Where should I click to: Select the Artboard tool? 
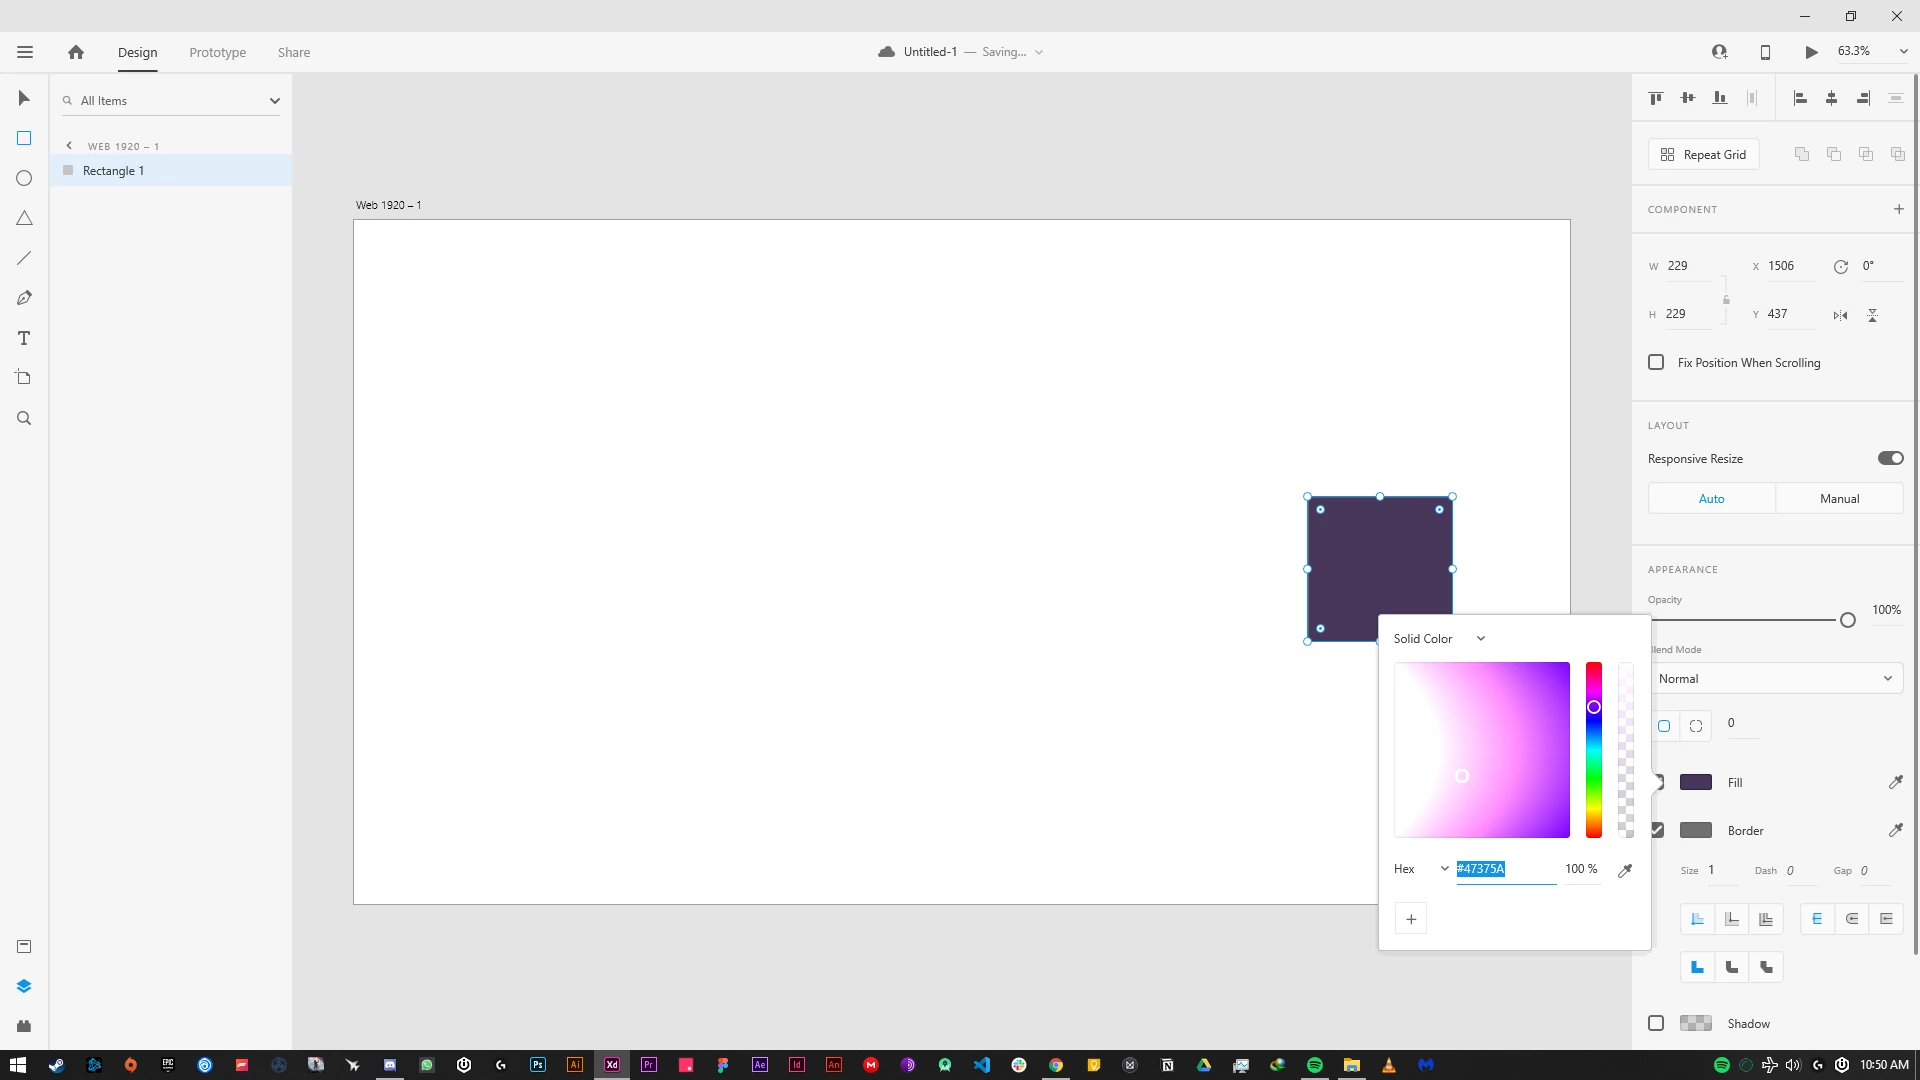24,378
